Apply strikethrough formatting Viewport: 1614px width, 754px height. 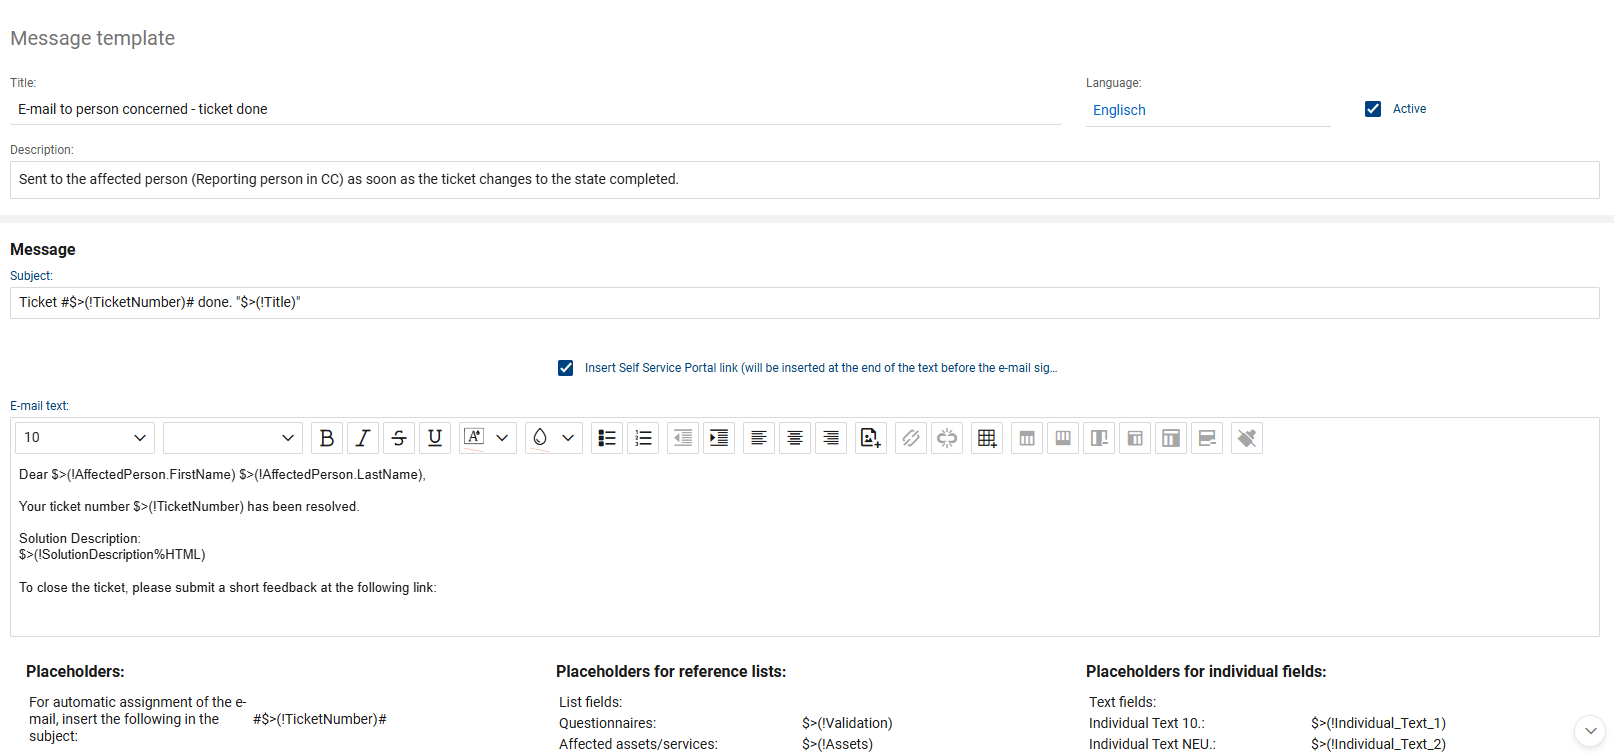399,438
